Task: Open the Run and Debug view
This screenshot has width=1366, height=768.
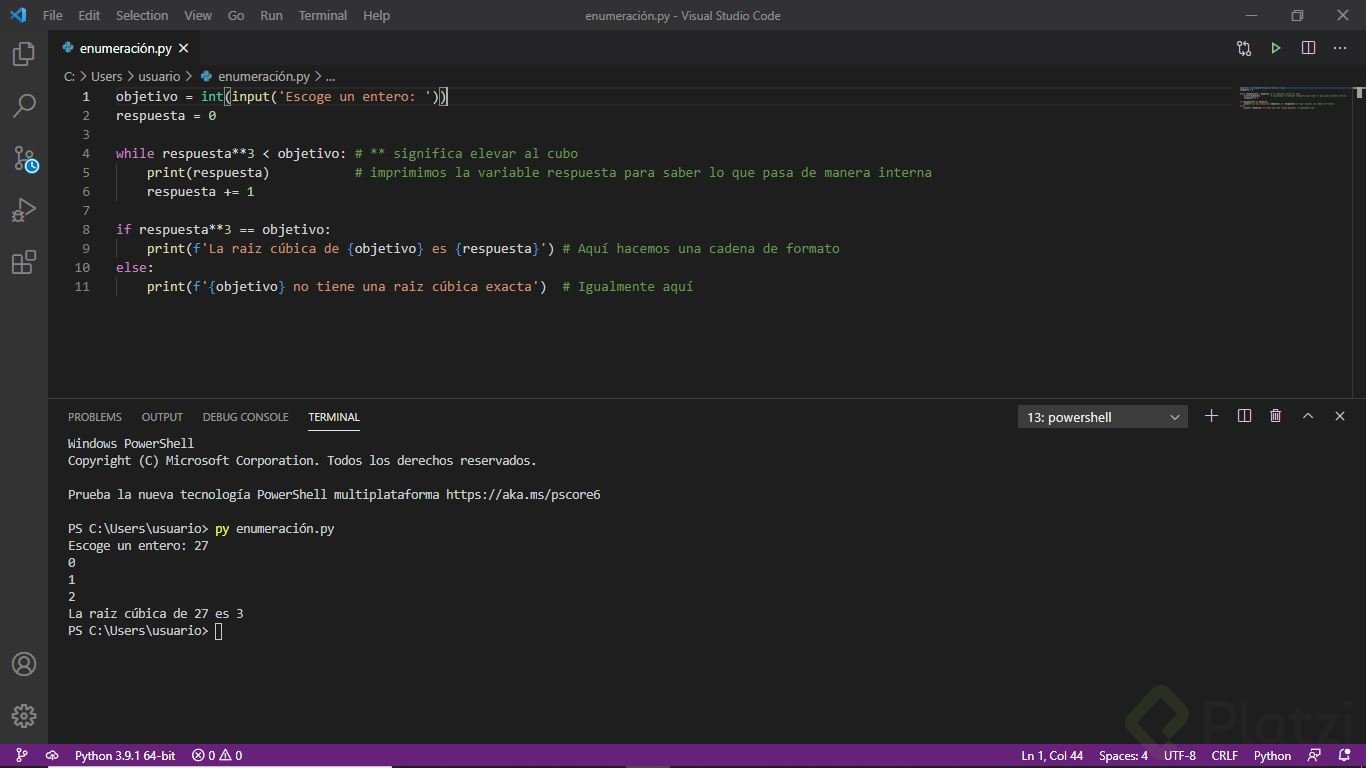Action: click(x=24, y=211)
